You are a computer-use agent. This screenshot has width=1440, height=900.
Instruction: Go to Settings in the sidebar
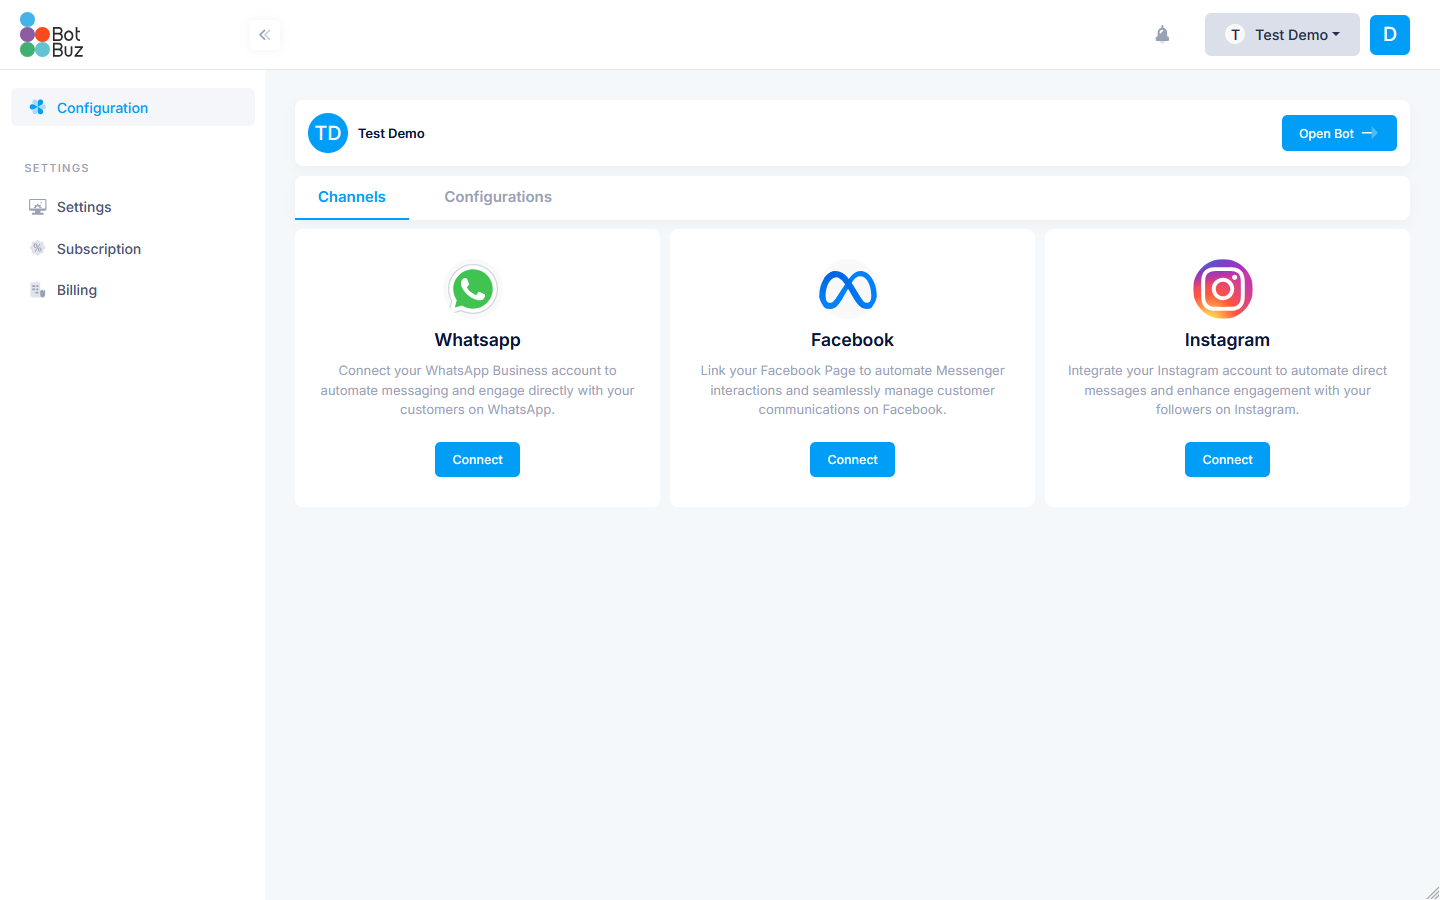coord(133,207)
